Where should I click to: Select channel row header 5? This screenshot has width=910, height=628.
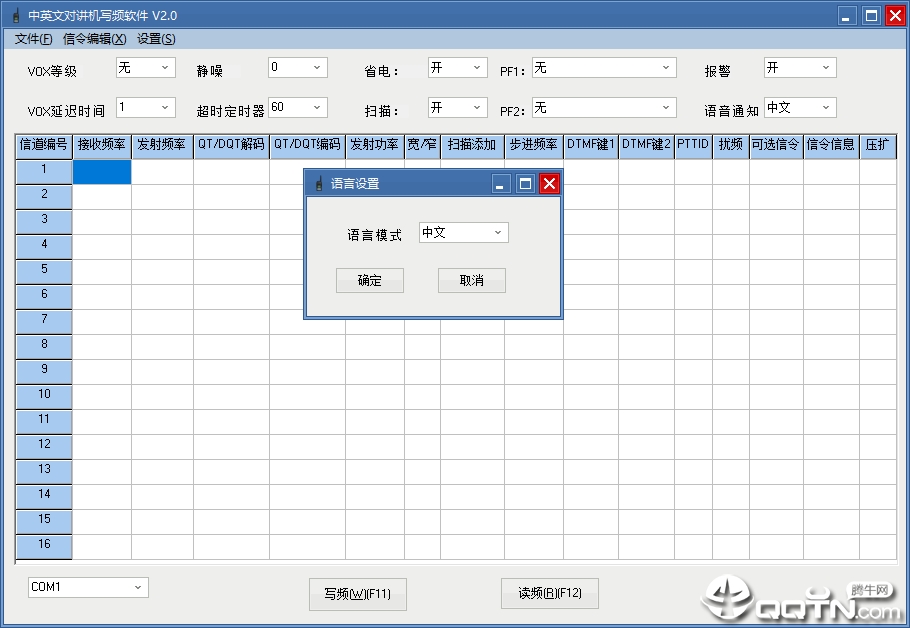point(44,272)
